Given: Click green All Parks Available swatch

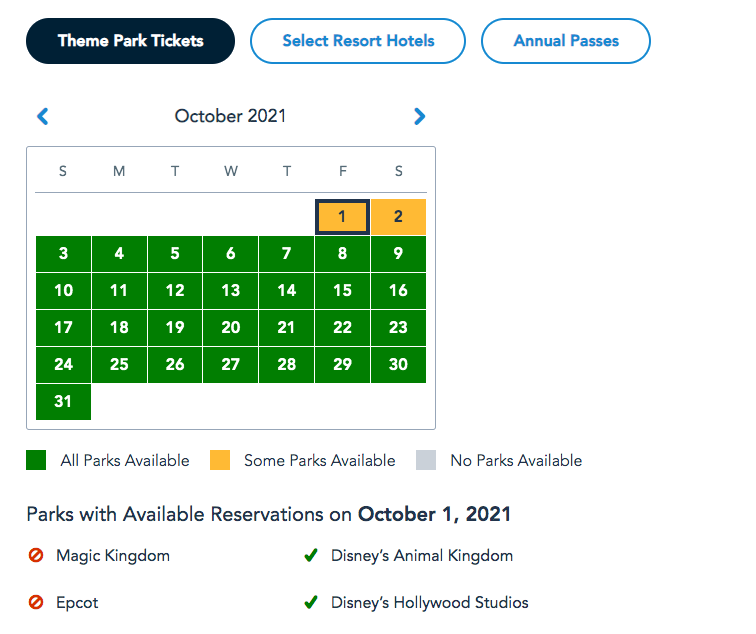Looking at the screenshot, I should click(x=36, y=461).
